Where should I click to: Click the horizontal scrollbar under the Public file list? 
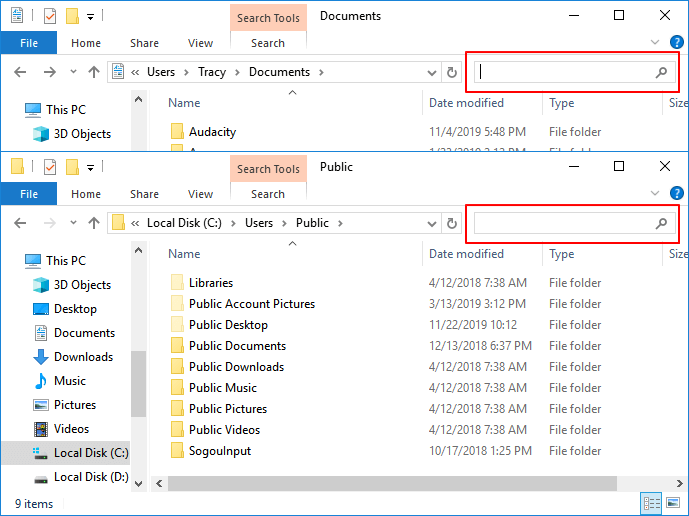click(400, 483)
